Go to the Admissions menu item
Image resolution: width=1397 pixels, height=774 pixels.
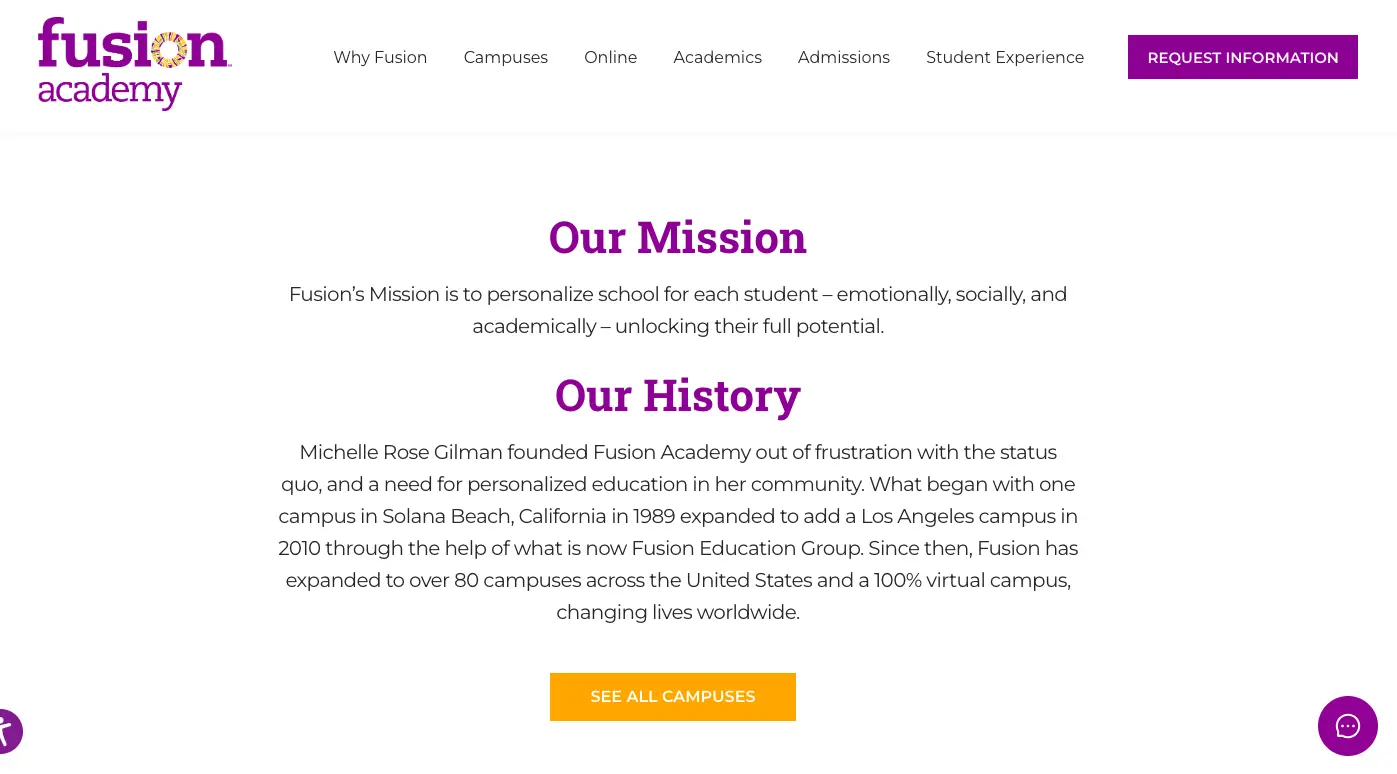pos(843,58)
